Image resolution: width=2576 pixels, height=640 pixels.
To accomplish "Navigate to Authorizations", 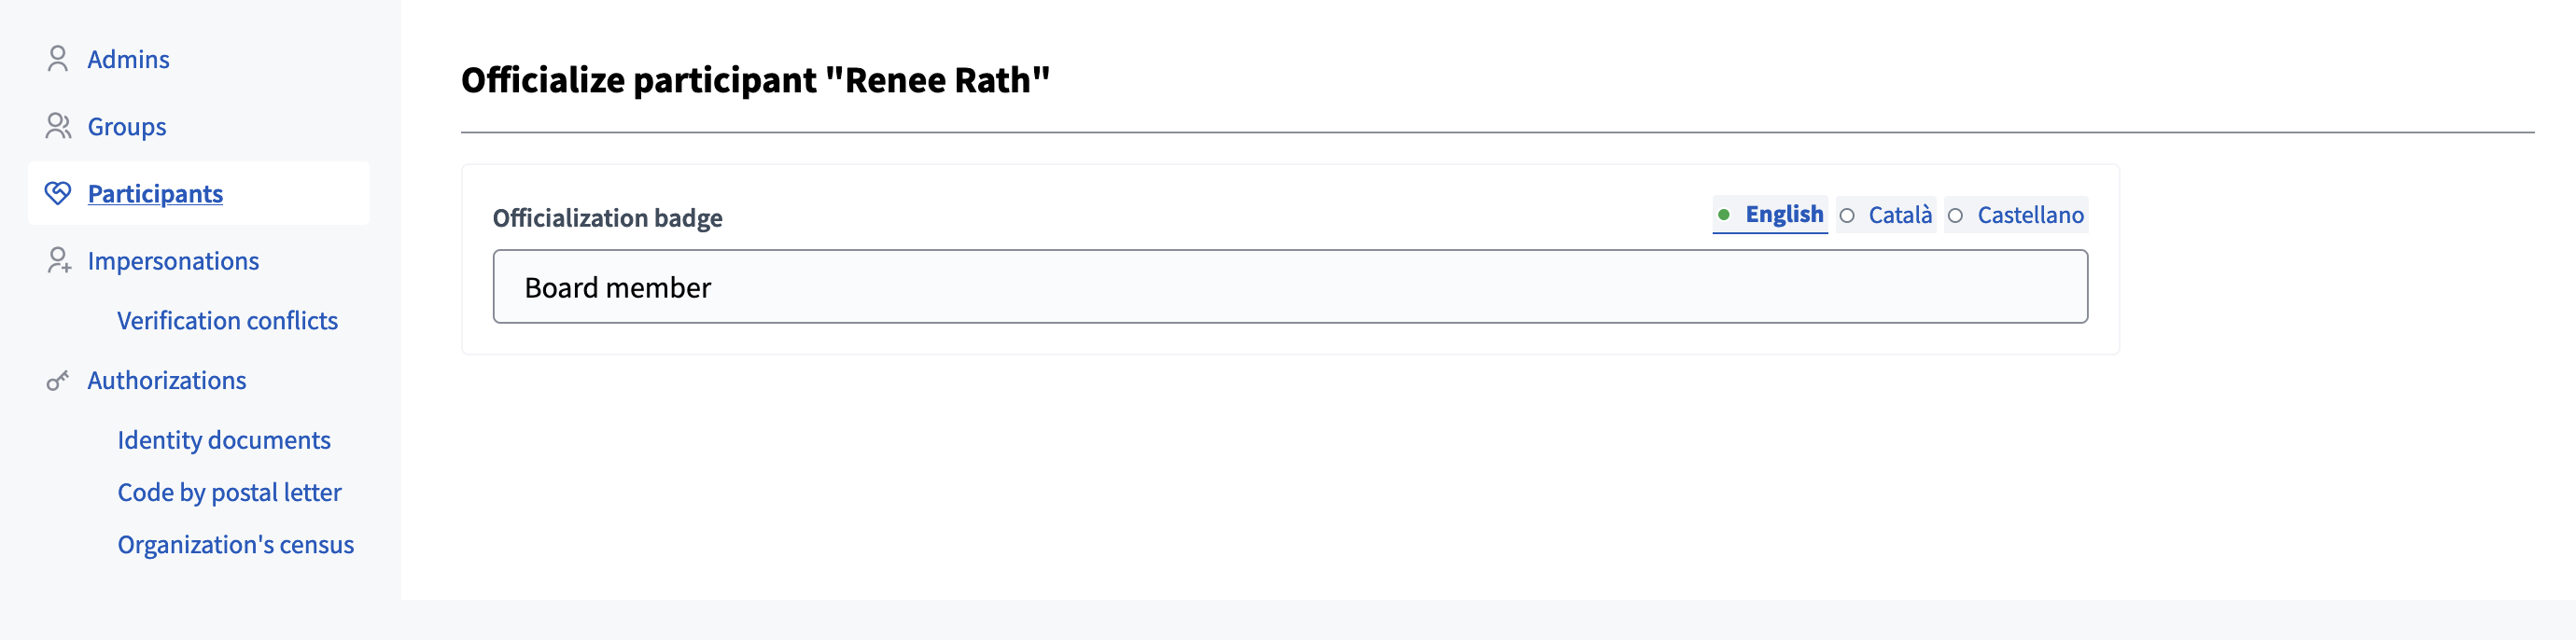I will (x=166, y=381).
